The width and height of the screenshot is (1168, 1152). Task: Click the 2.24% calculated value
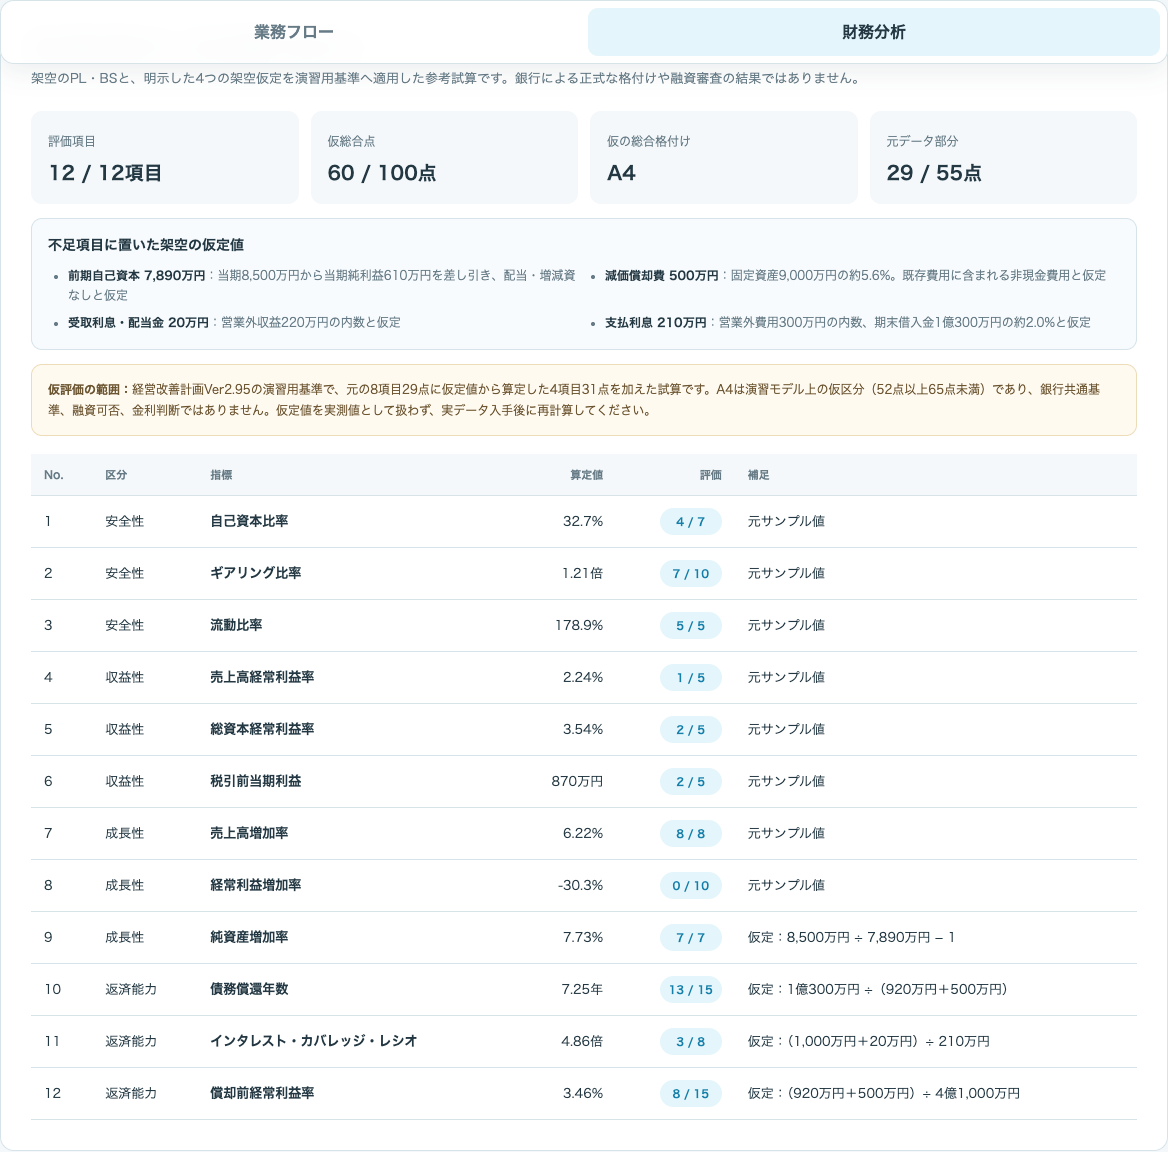[x=583, y=677]
